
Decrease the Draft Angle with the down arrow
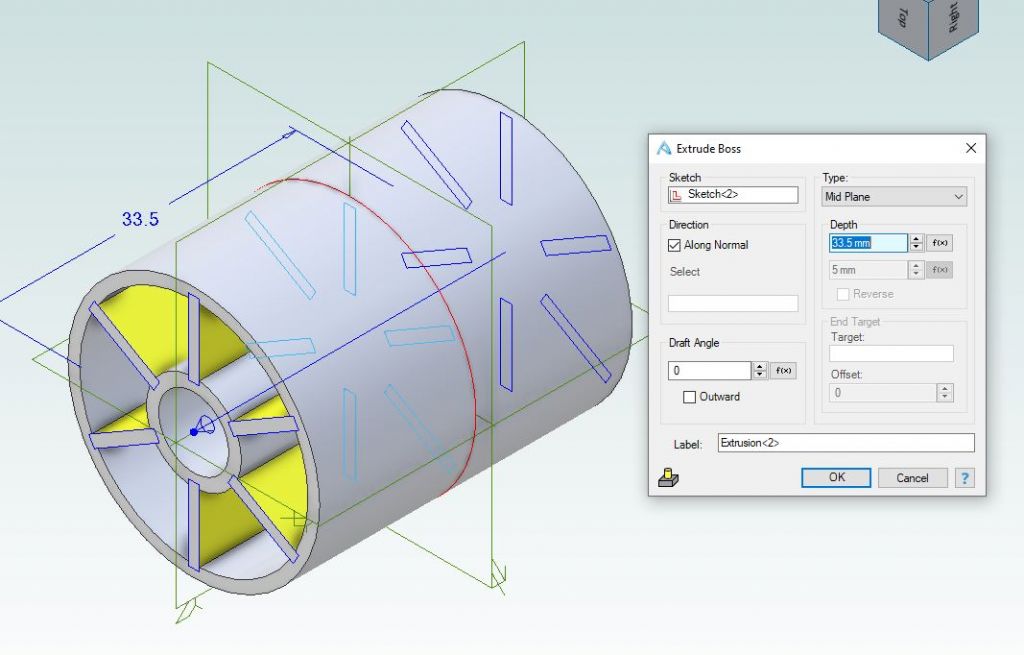760,375
